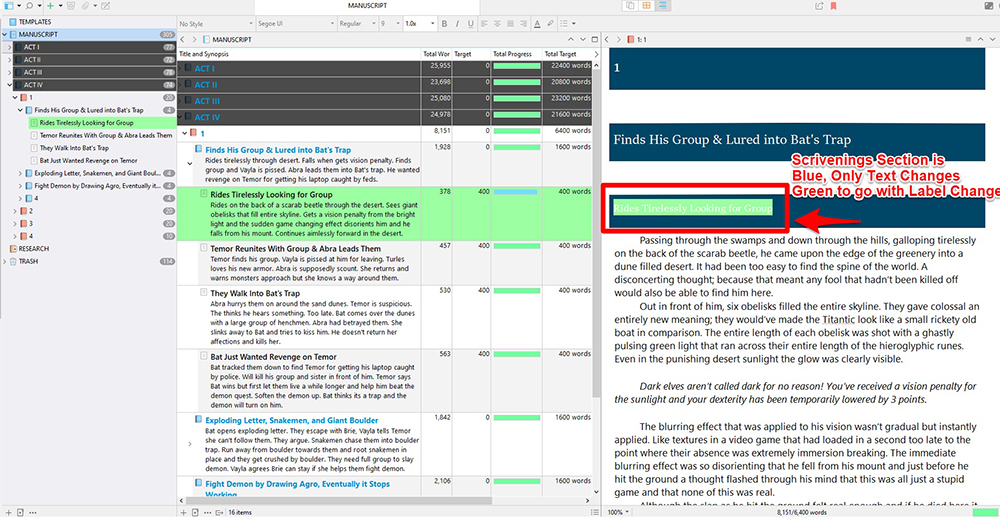Viewport: 1000px width, 523px height.
Task: Open the font size 9 dropdown
Action: point(390,24)
